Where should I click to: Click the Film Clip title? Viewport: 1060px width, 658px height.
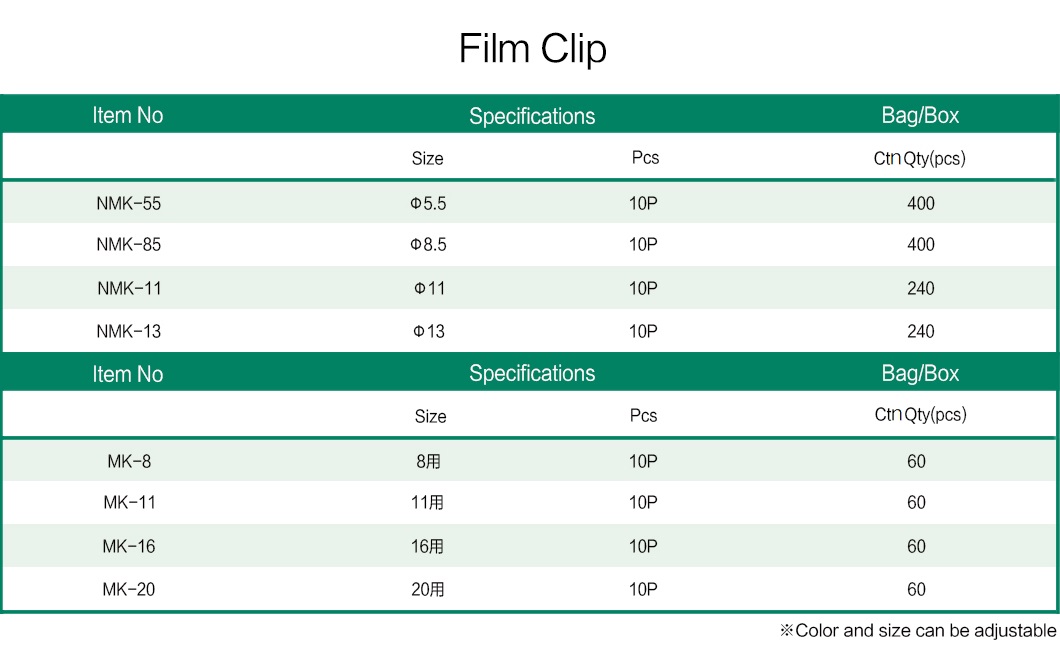point(533,49)
